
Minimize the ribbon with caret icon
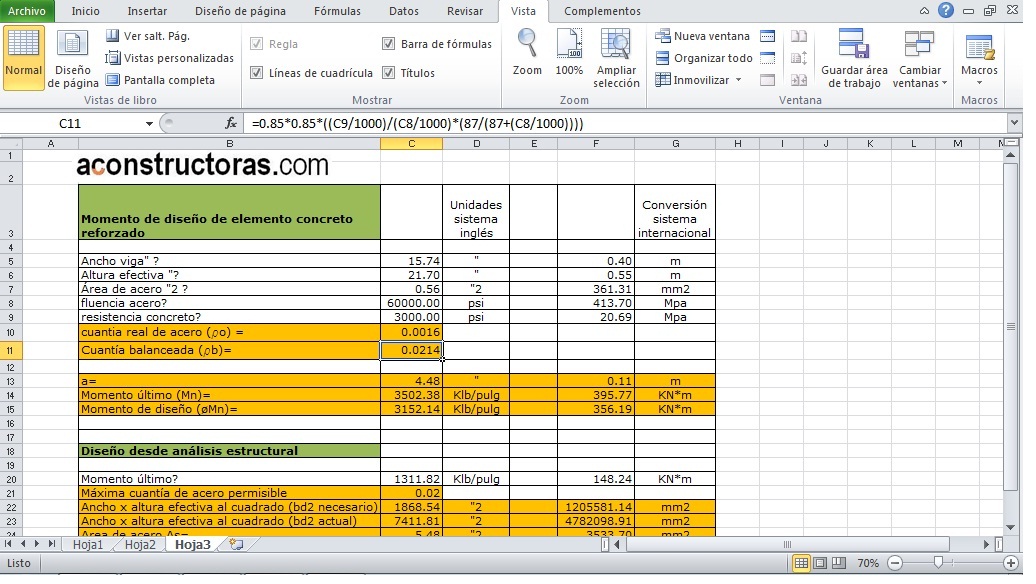click(x=924, y=11)
